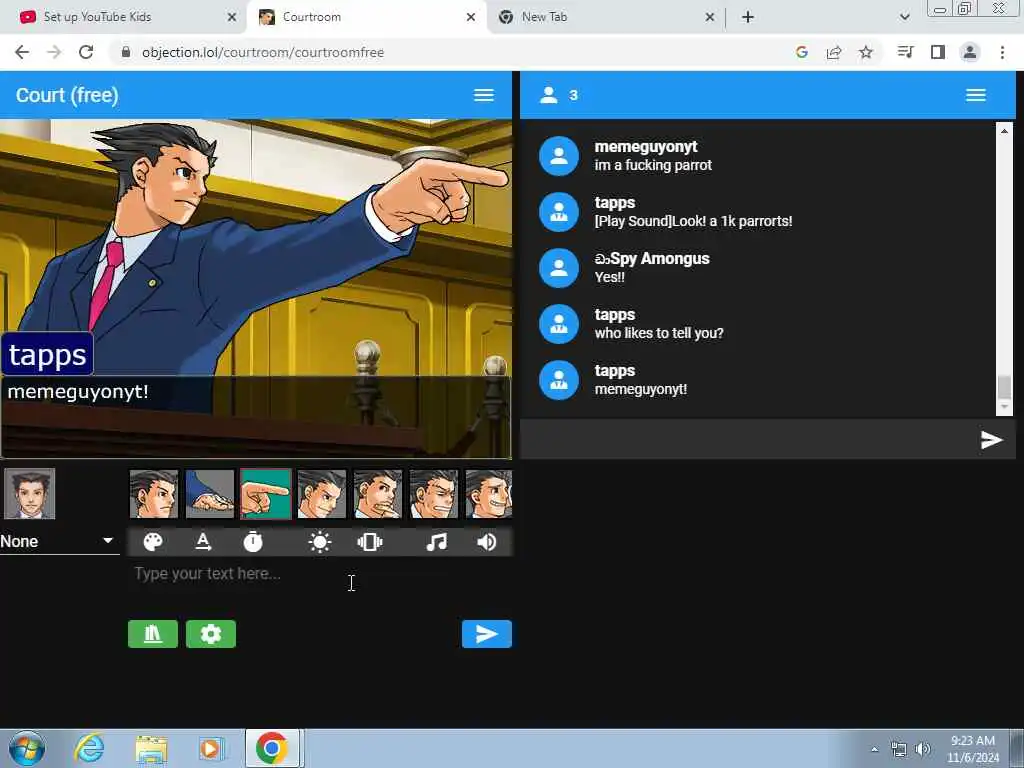Toggle the browser side panel icon

pos(938,52)
